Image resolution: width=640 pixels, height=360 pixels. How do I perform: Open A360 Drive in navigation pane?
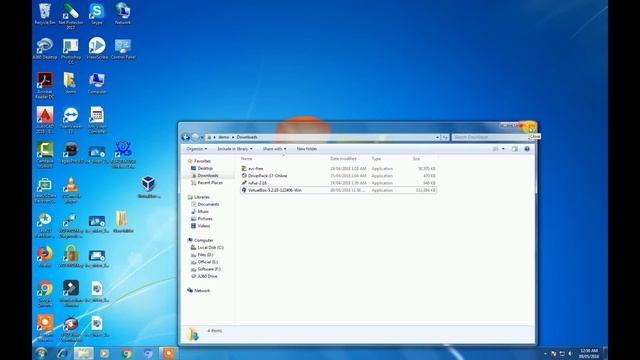coord(207,276)
